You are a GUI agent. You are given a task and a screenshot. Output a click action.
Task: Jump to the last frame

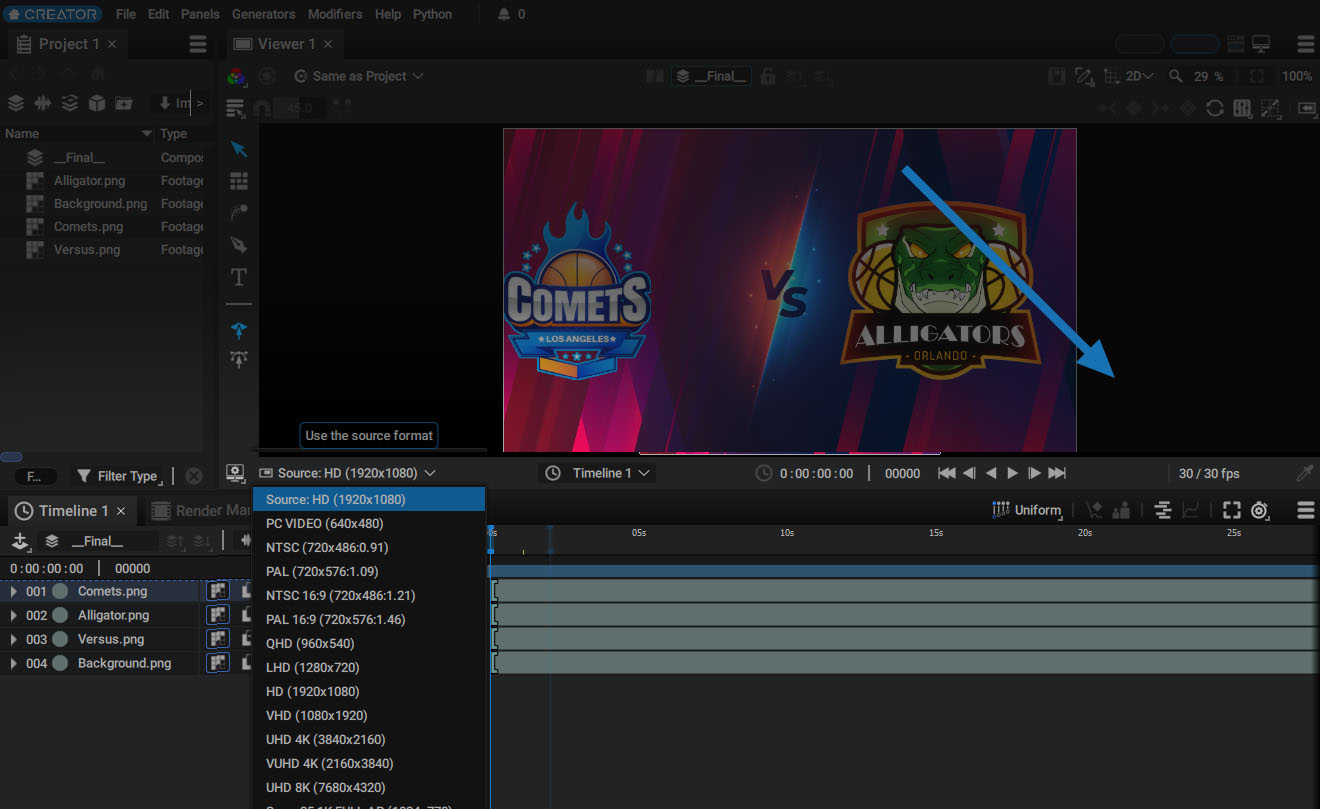(1057, 473)
